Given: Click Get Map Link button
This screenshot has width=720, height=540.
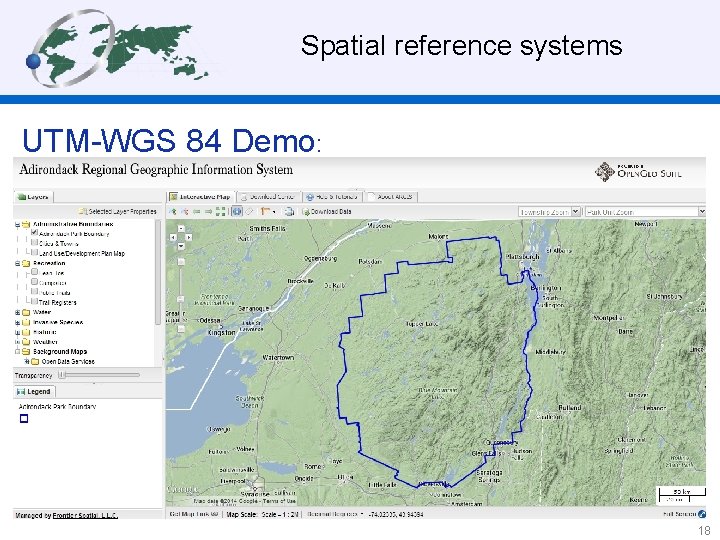Looking at the screenshot, I should 193,514.
